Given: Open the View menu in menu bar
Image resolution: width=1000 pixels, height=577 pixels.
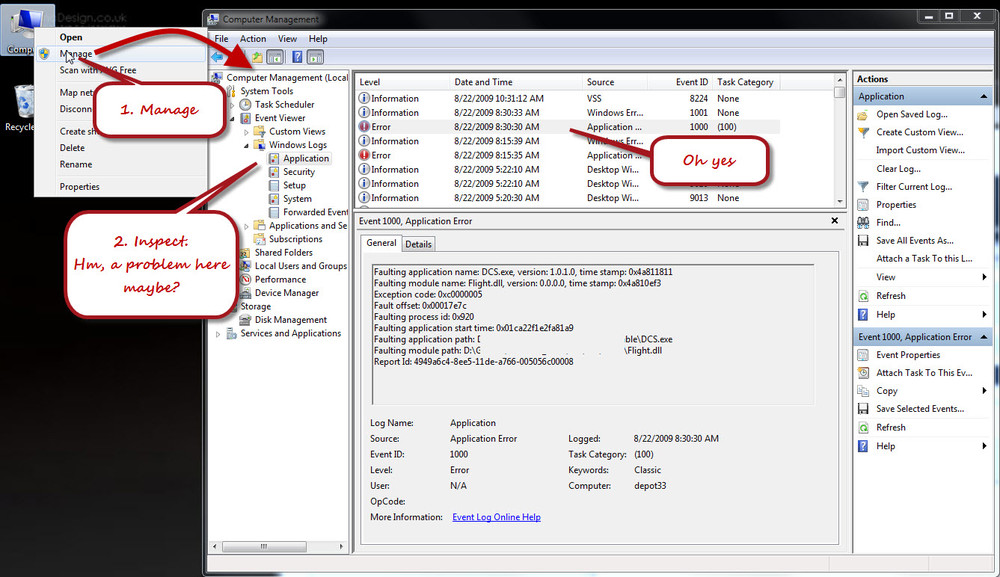Looking at the screenshot, I should 287,38.
